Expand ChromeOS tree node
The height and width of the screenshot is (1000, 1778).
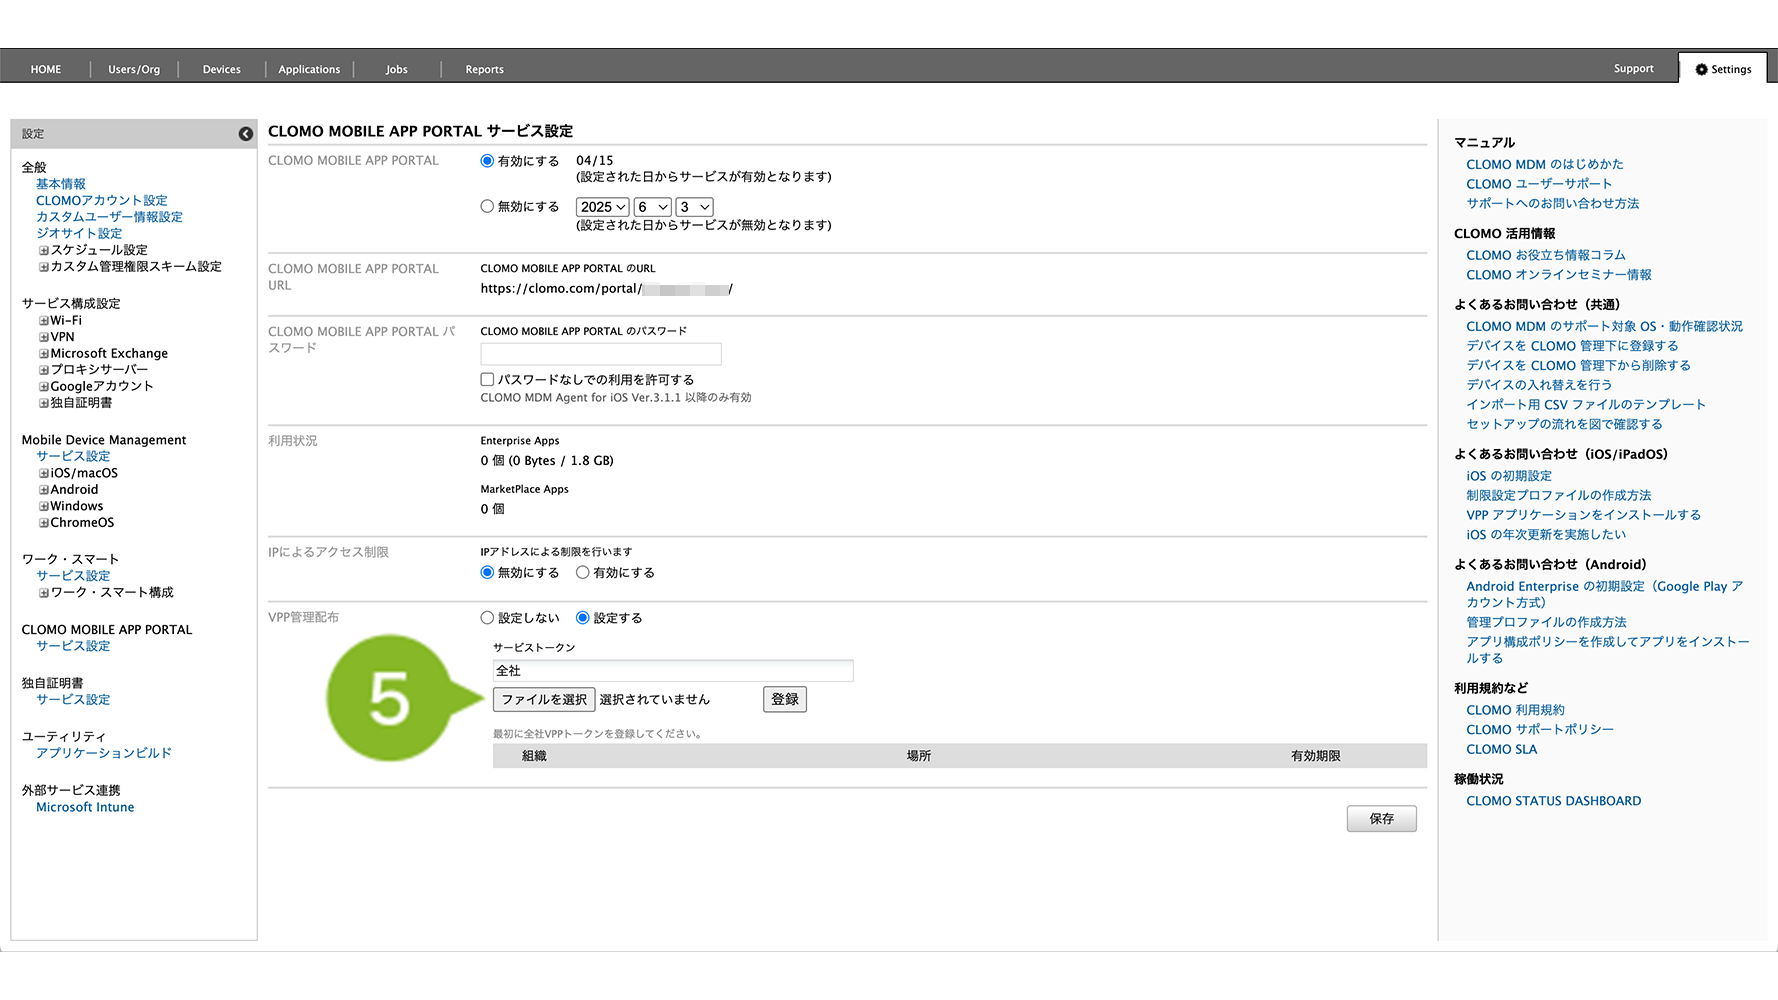pos(44,523)
